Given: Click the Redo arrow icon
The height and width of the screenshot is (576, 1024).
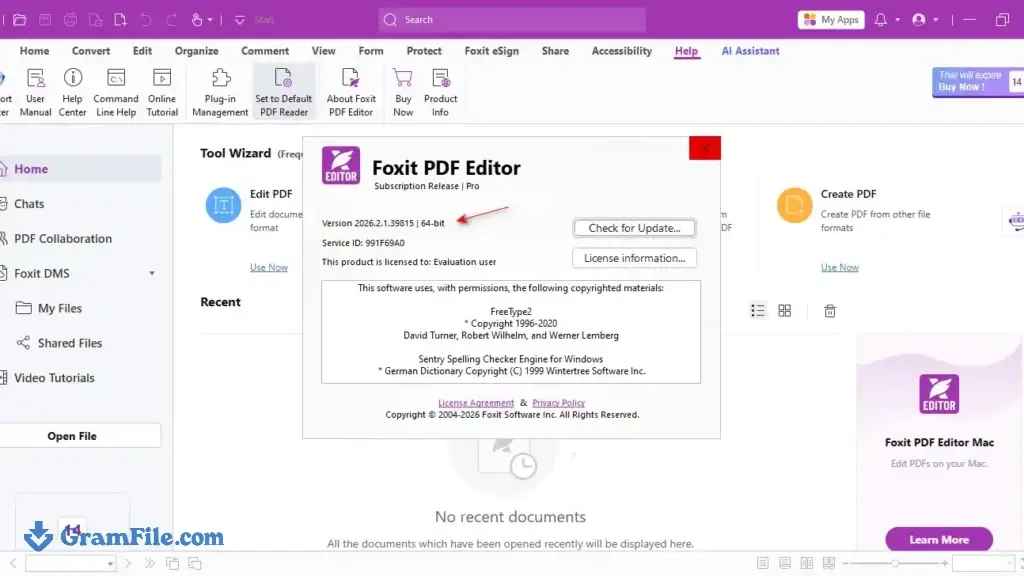Looking at the screenshot, I should (171, 20).
